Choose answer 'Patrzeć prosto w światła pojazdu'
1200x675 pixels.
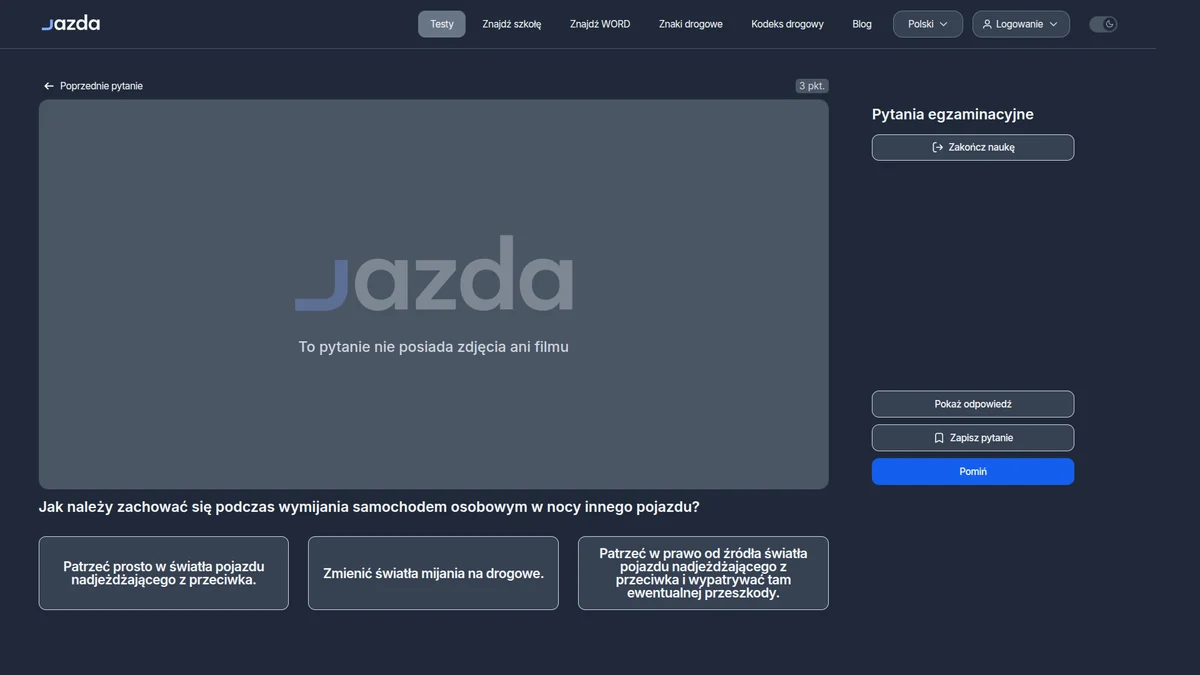[164, 573]
